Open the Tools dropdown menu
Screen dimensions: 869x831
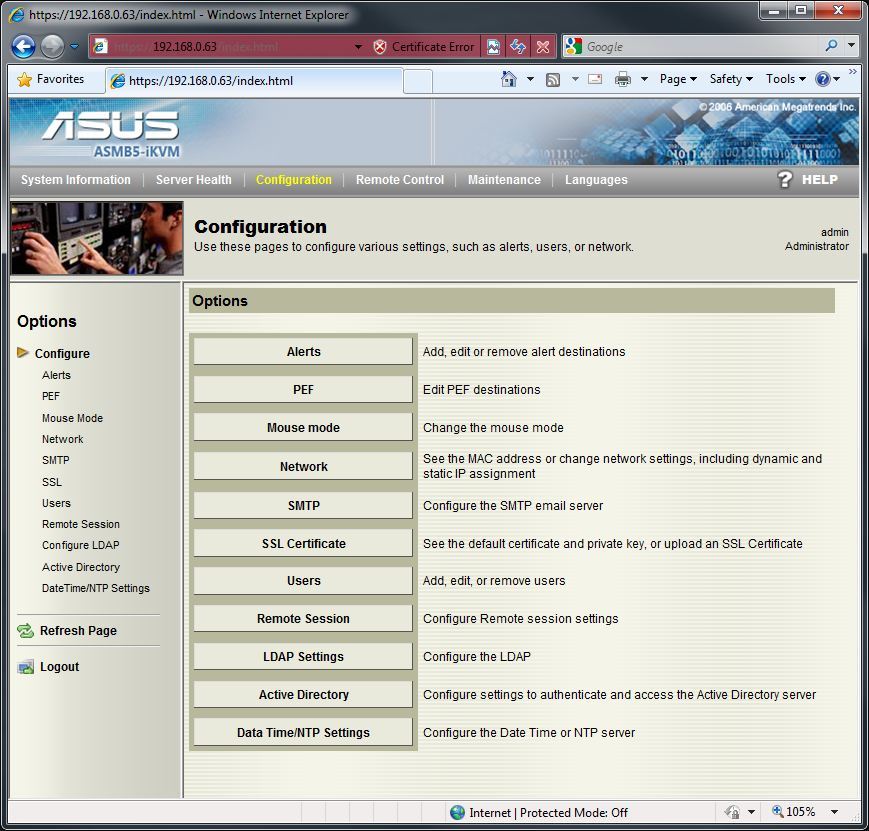[x=785, y=79]
